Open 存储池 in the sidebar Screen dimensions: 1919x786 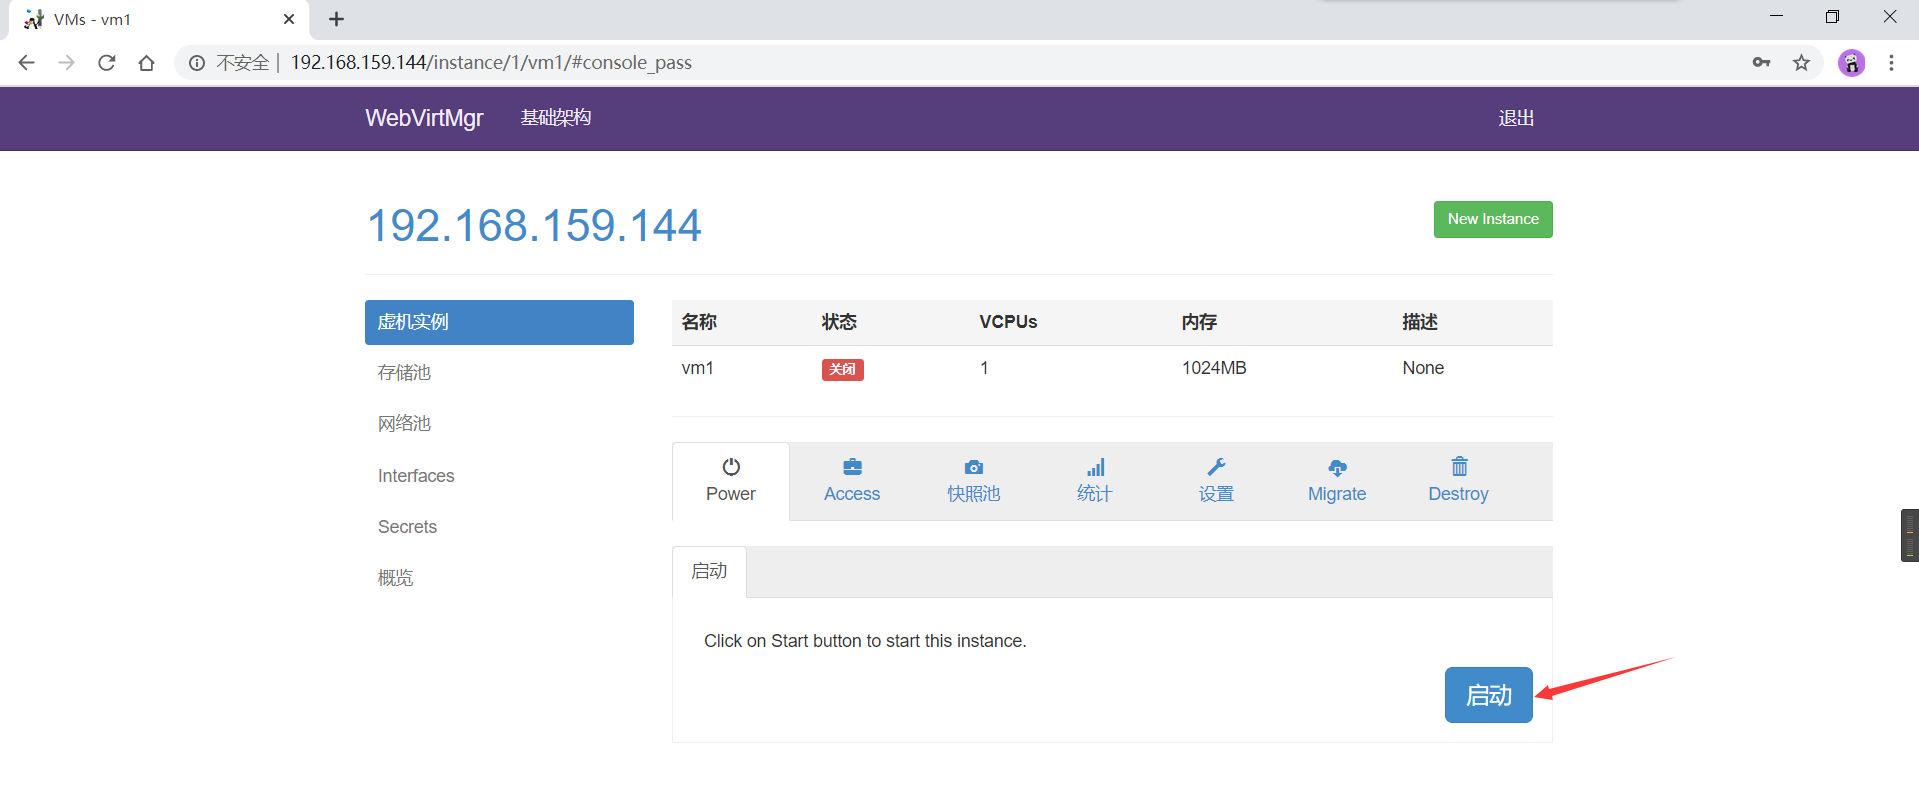coord(404,373)
